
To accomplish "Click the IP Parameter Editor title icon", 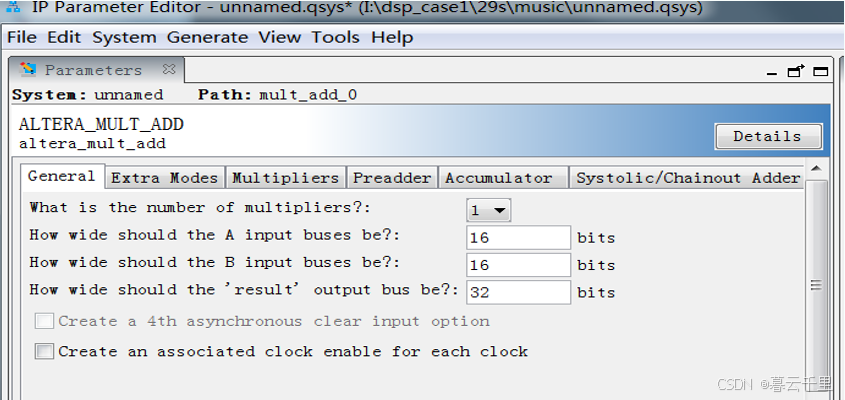I will tap(14, 9).
